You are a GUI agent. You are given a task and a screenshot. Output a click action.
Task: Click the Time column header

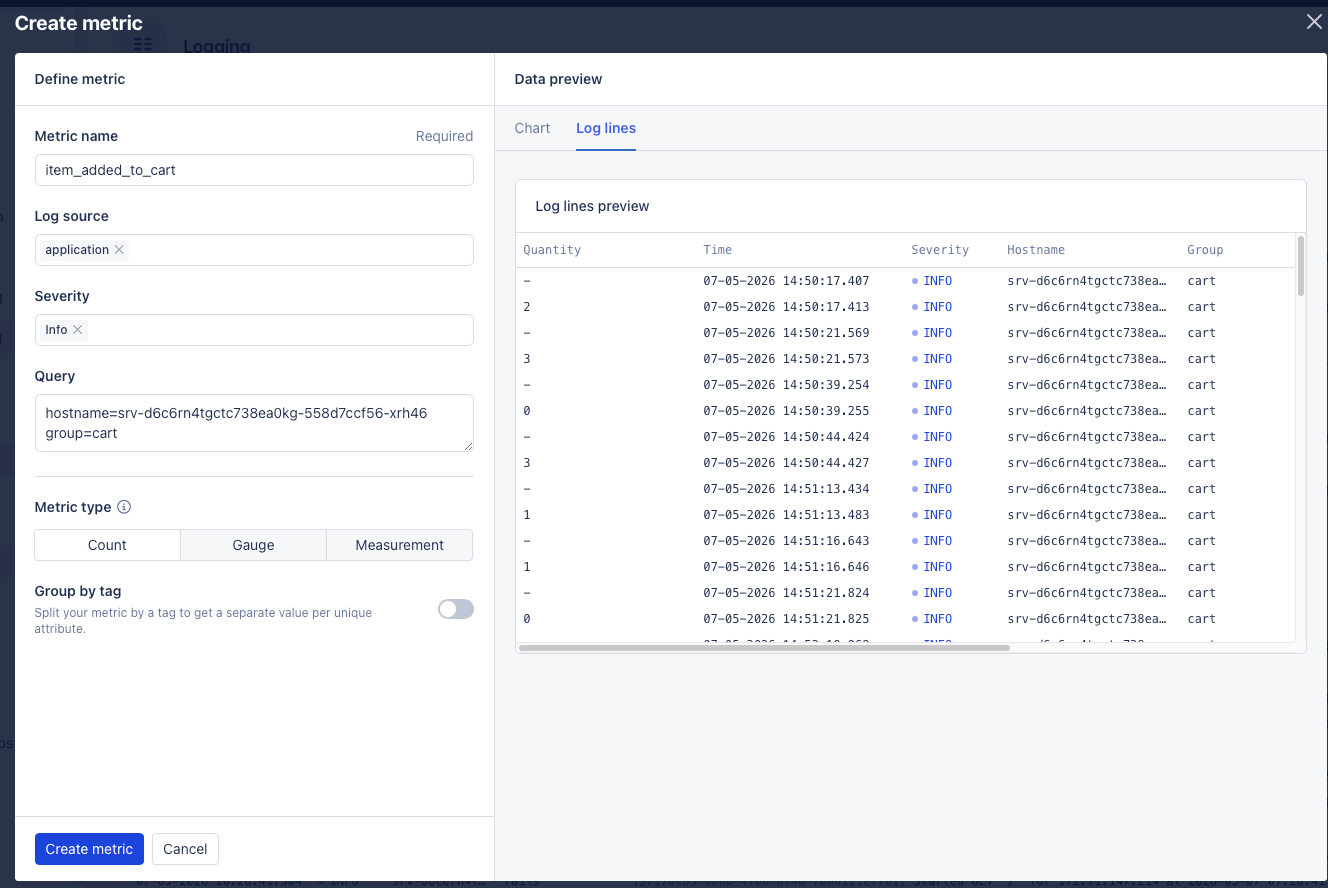pyautogui.click(x=717, y=250)
